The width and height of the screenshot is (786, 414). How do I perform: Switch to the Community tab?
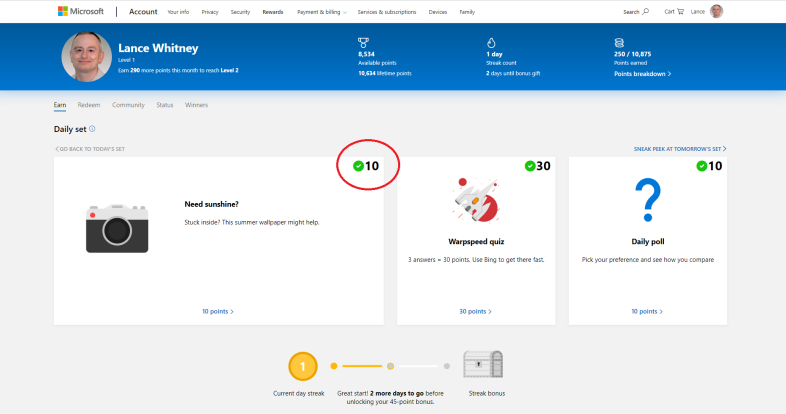pyautogui.click(x=128, y=105)
